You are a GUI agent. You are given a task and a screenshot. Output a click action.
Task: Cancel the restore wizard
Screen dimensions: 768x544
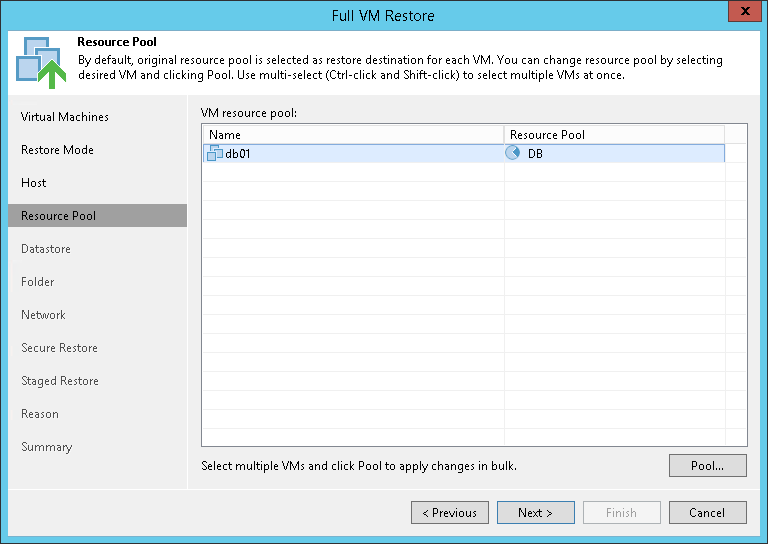(x=707, y=513)
